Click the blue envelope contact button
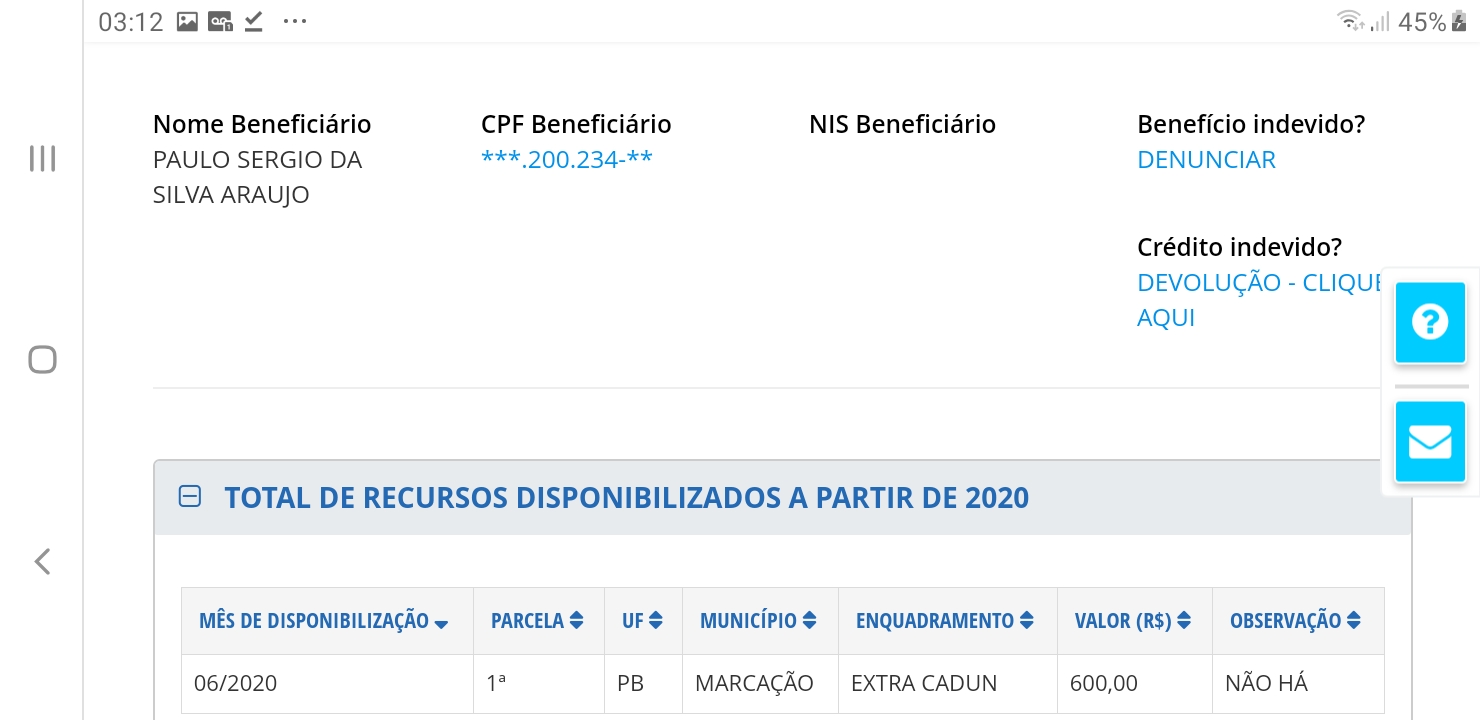The width and height of the screenshot is (1480, 720). click(x=1430, y=441)
